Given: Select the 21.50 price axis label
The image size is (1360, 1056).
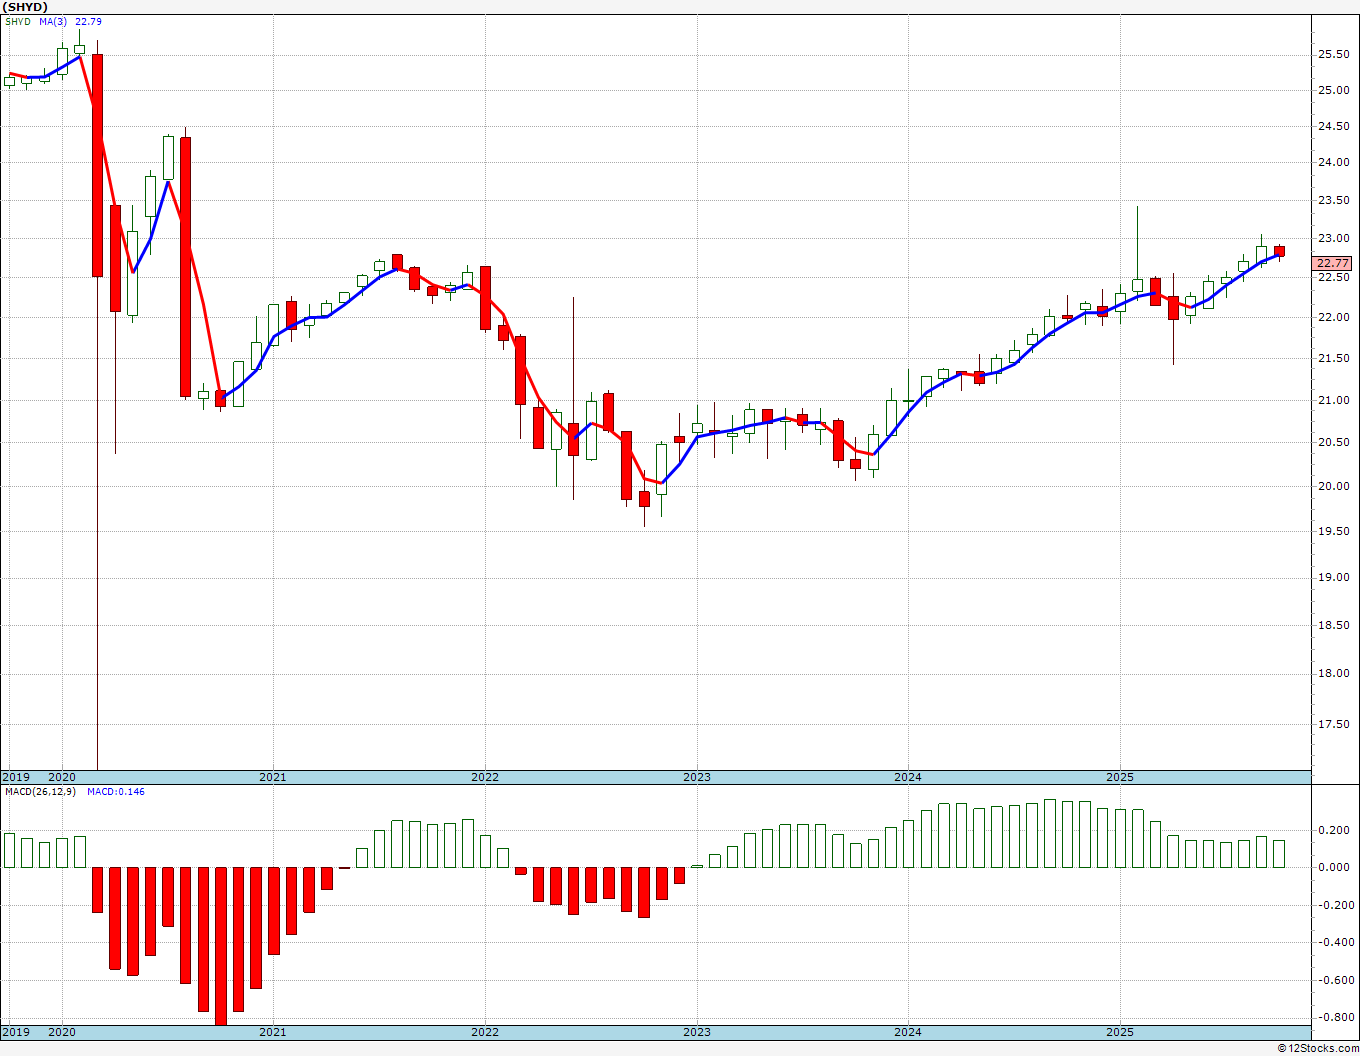Looking at the screenshot, I should (x=1333, y=358).
